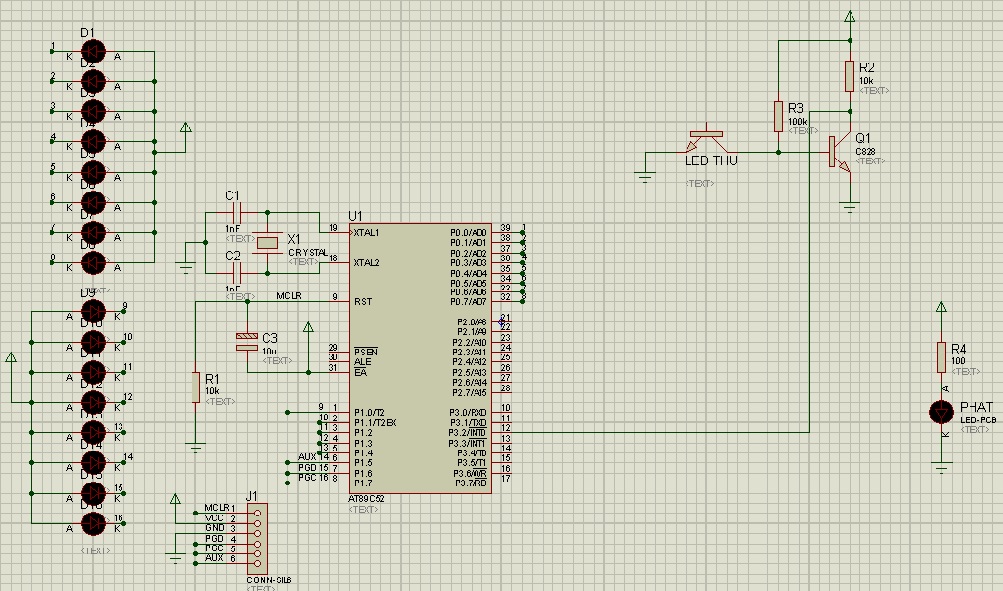Click the power terminal arrow above R2

click(849, 17)
